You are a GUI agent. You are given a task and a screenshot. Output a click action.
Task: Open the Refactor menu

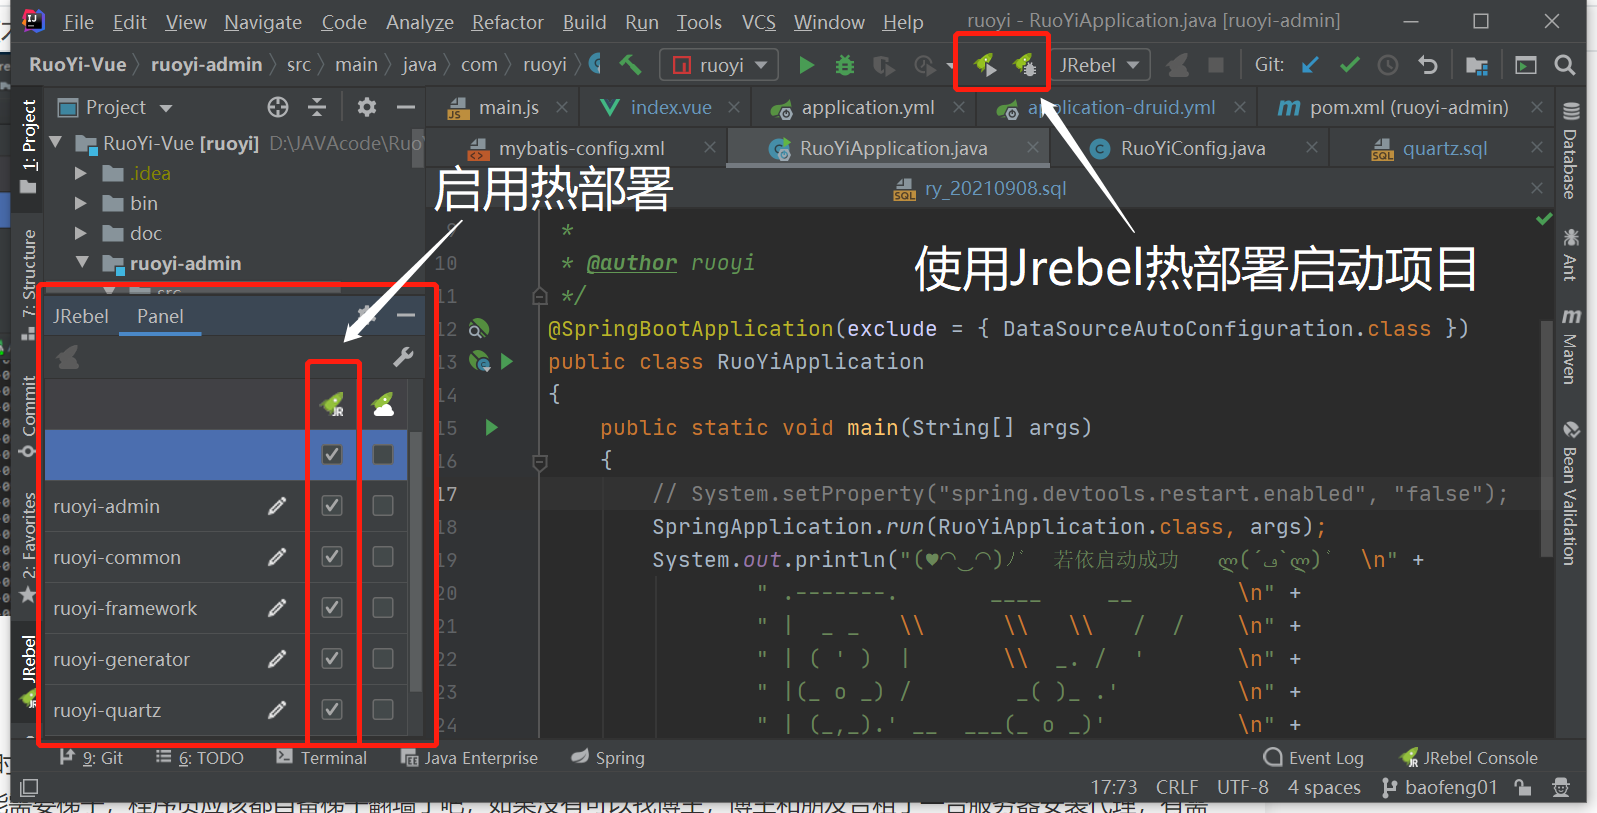507,22
